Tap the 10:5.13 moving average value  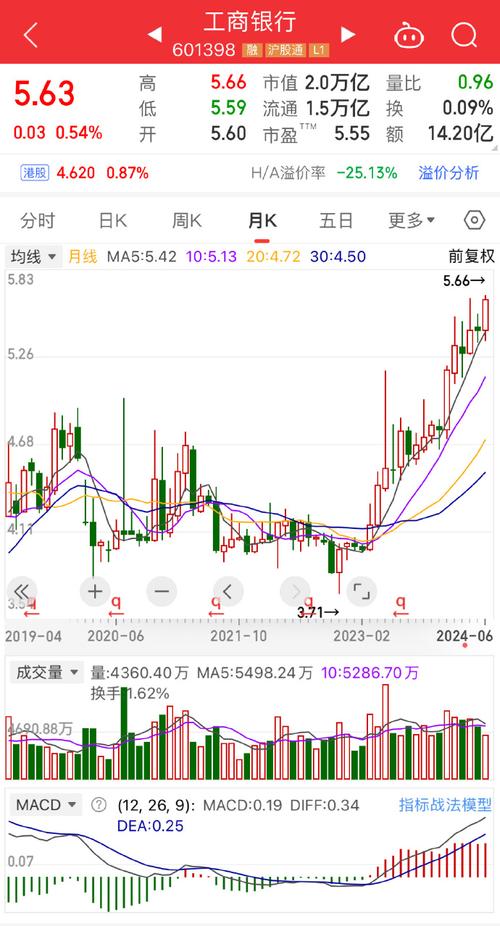click(211, 257)
